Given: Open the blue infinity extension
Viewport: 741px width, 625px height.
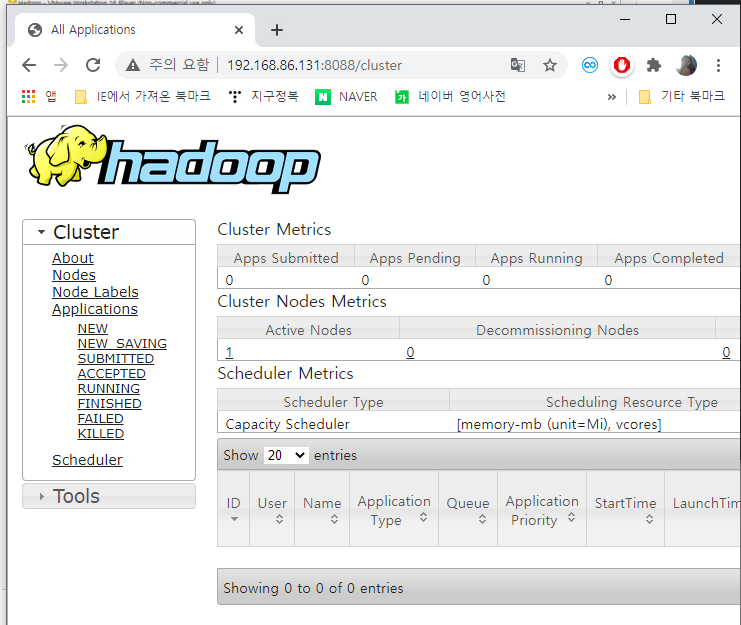Looking at the screenshot, I should 590,65.
